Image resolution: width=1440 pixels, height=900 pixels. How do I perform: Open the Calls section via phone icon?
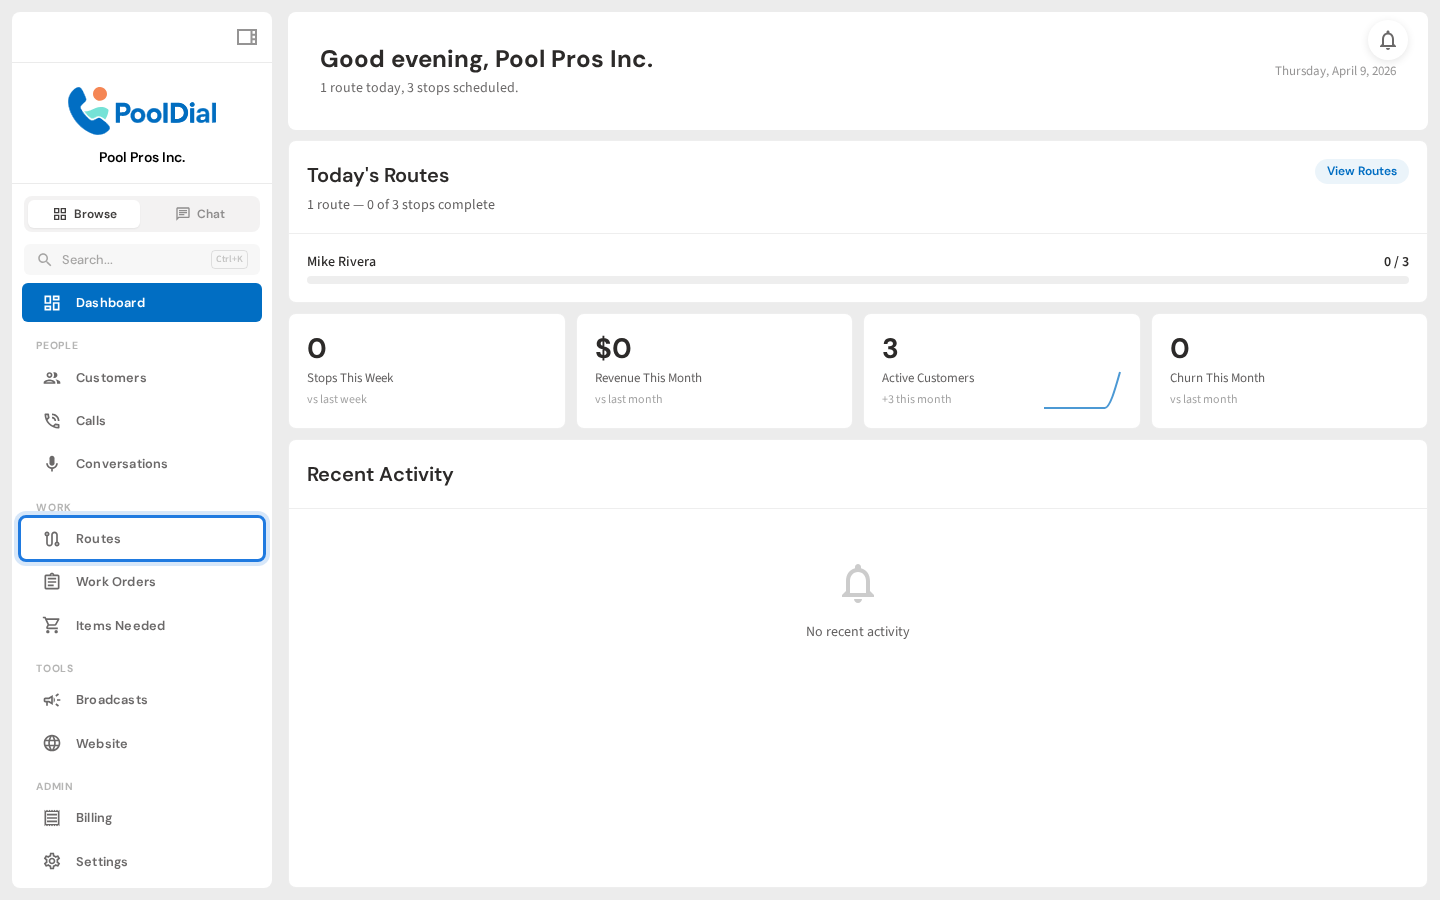52,420
